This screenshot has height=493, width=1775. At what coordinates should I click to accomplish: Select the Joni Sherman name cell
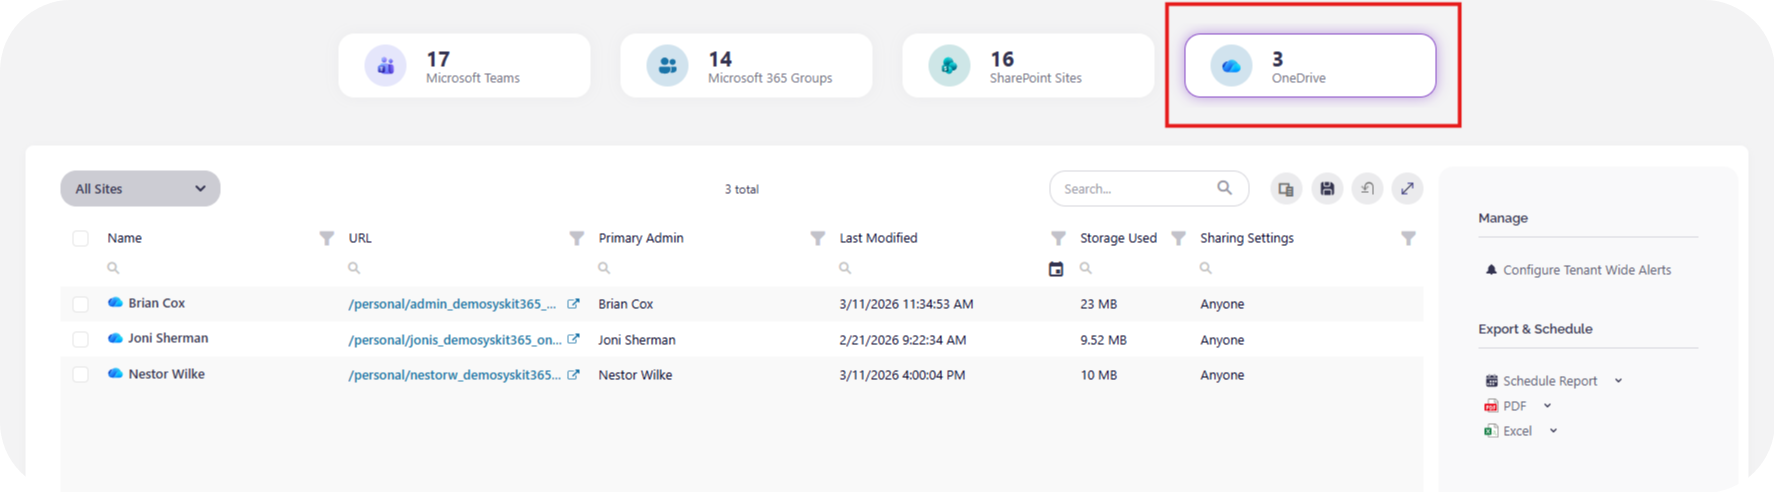tap(168, 338)
